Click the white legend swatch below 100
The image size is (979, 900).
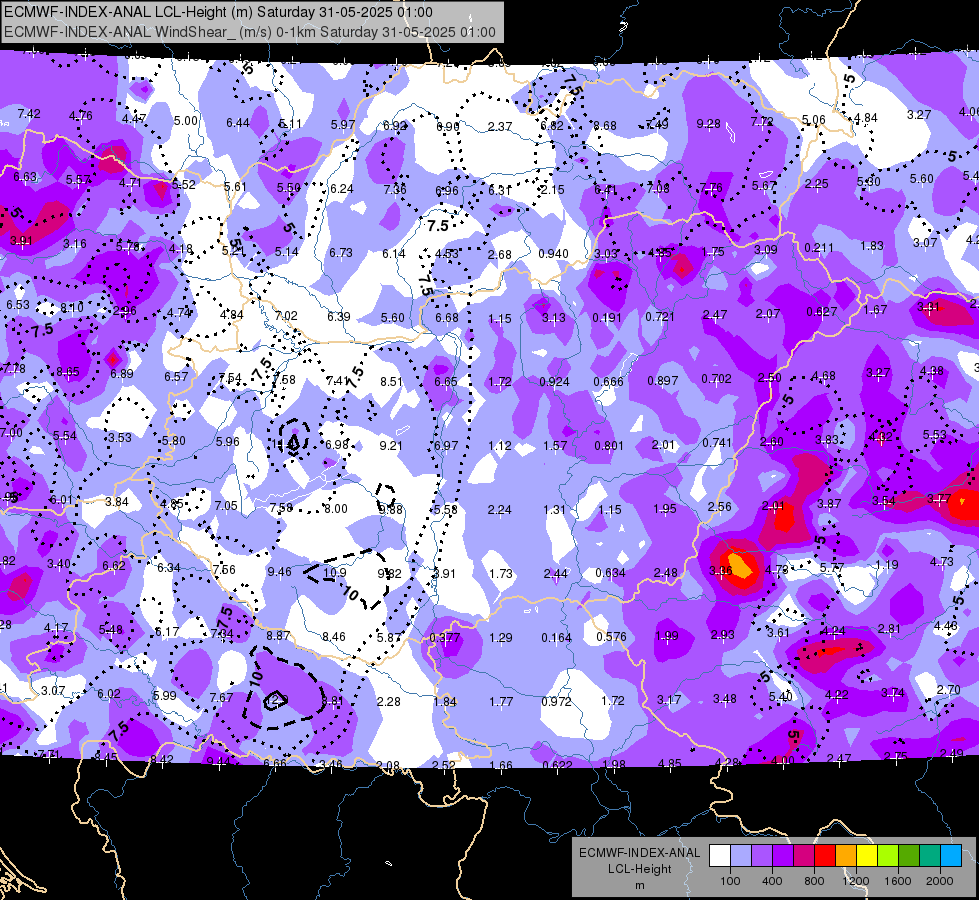point(719,855)
